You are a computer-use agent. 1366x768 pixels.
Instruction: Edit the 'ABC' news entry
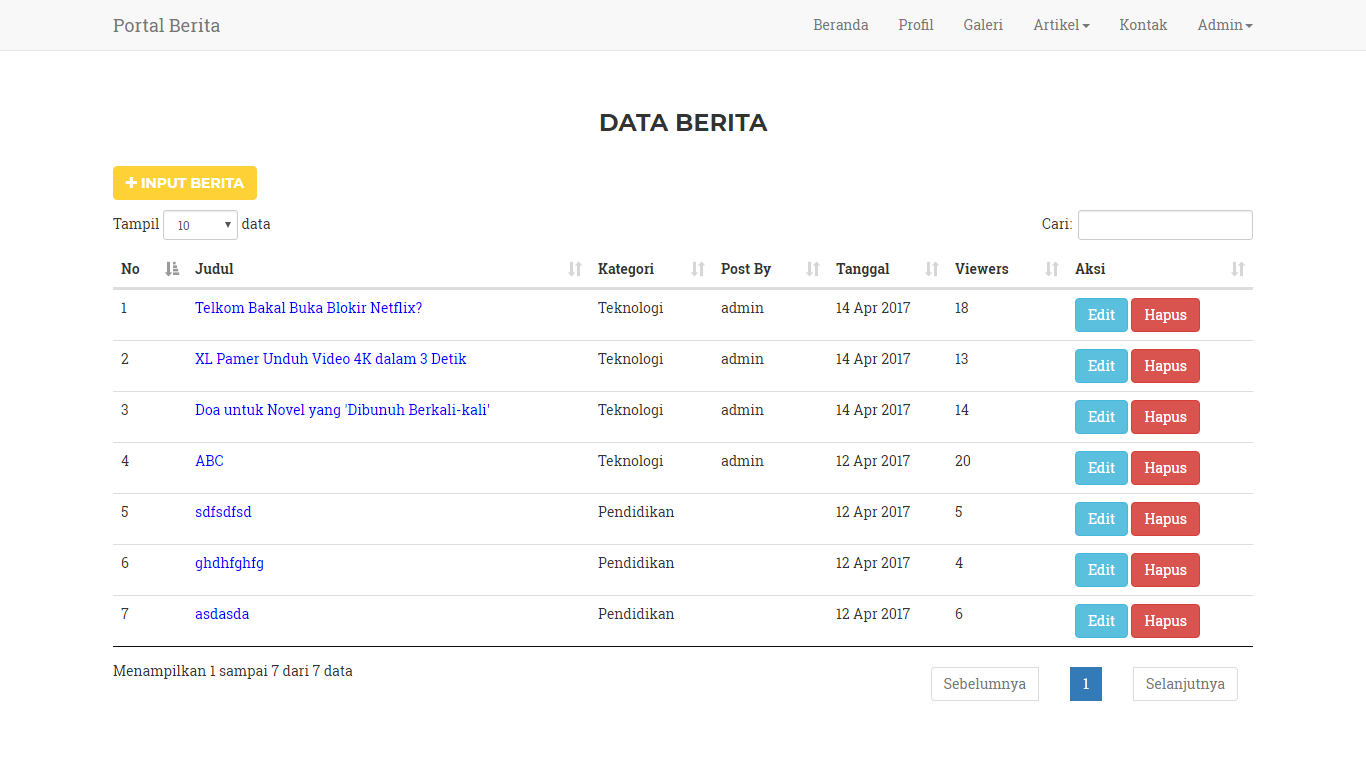tap(1100, 468)
